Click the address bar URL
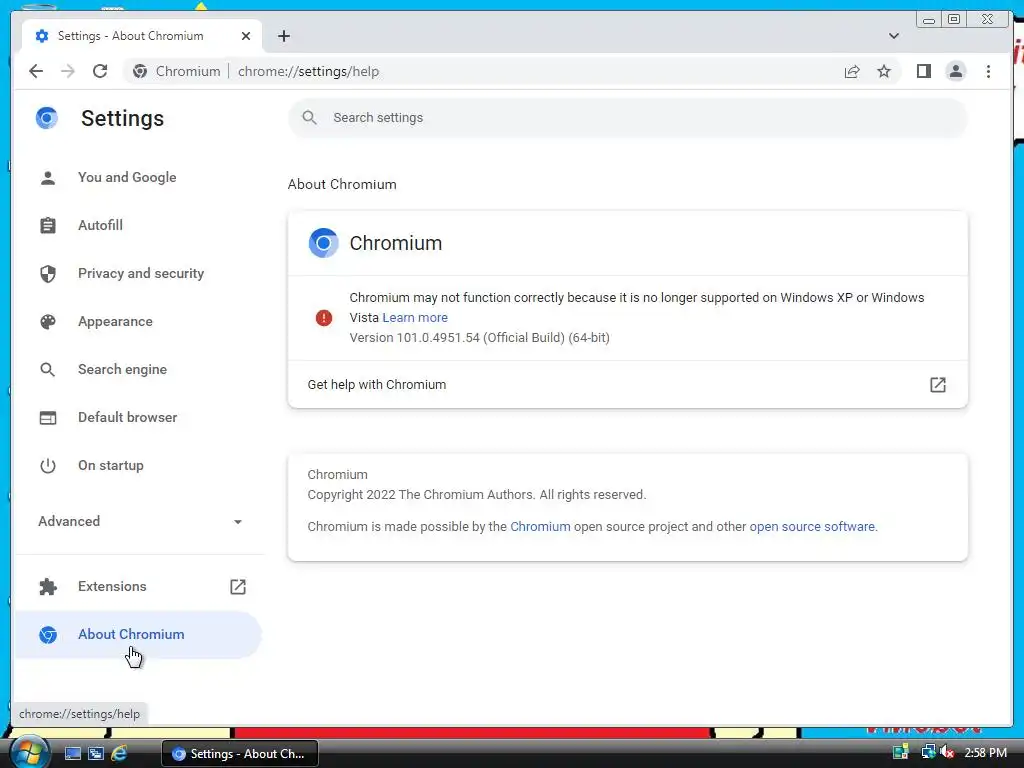Screen dimensions: 1024x768 click(x=308, y=71)
